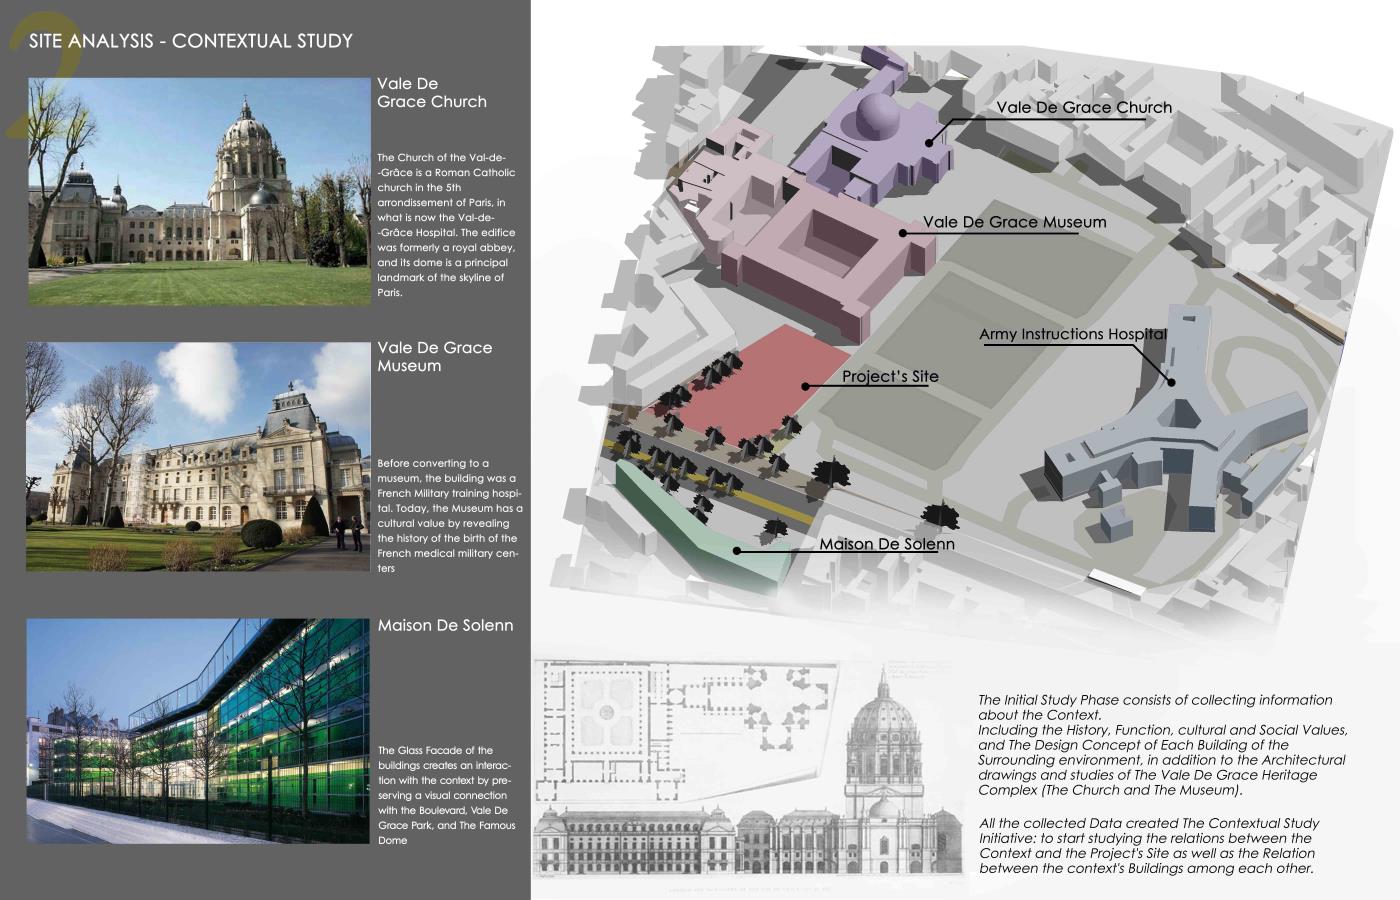Screen dimensions: 1400x900
Task: Select the Maison De Solenn glass facade photo
Action: (198, 731)
